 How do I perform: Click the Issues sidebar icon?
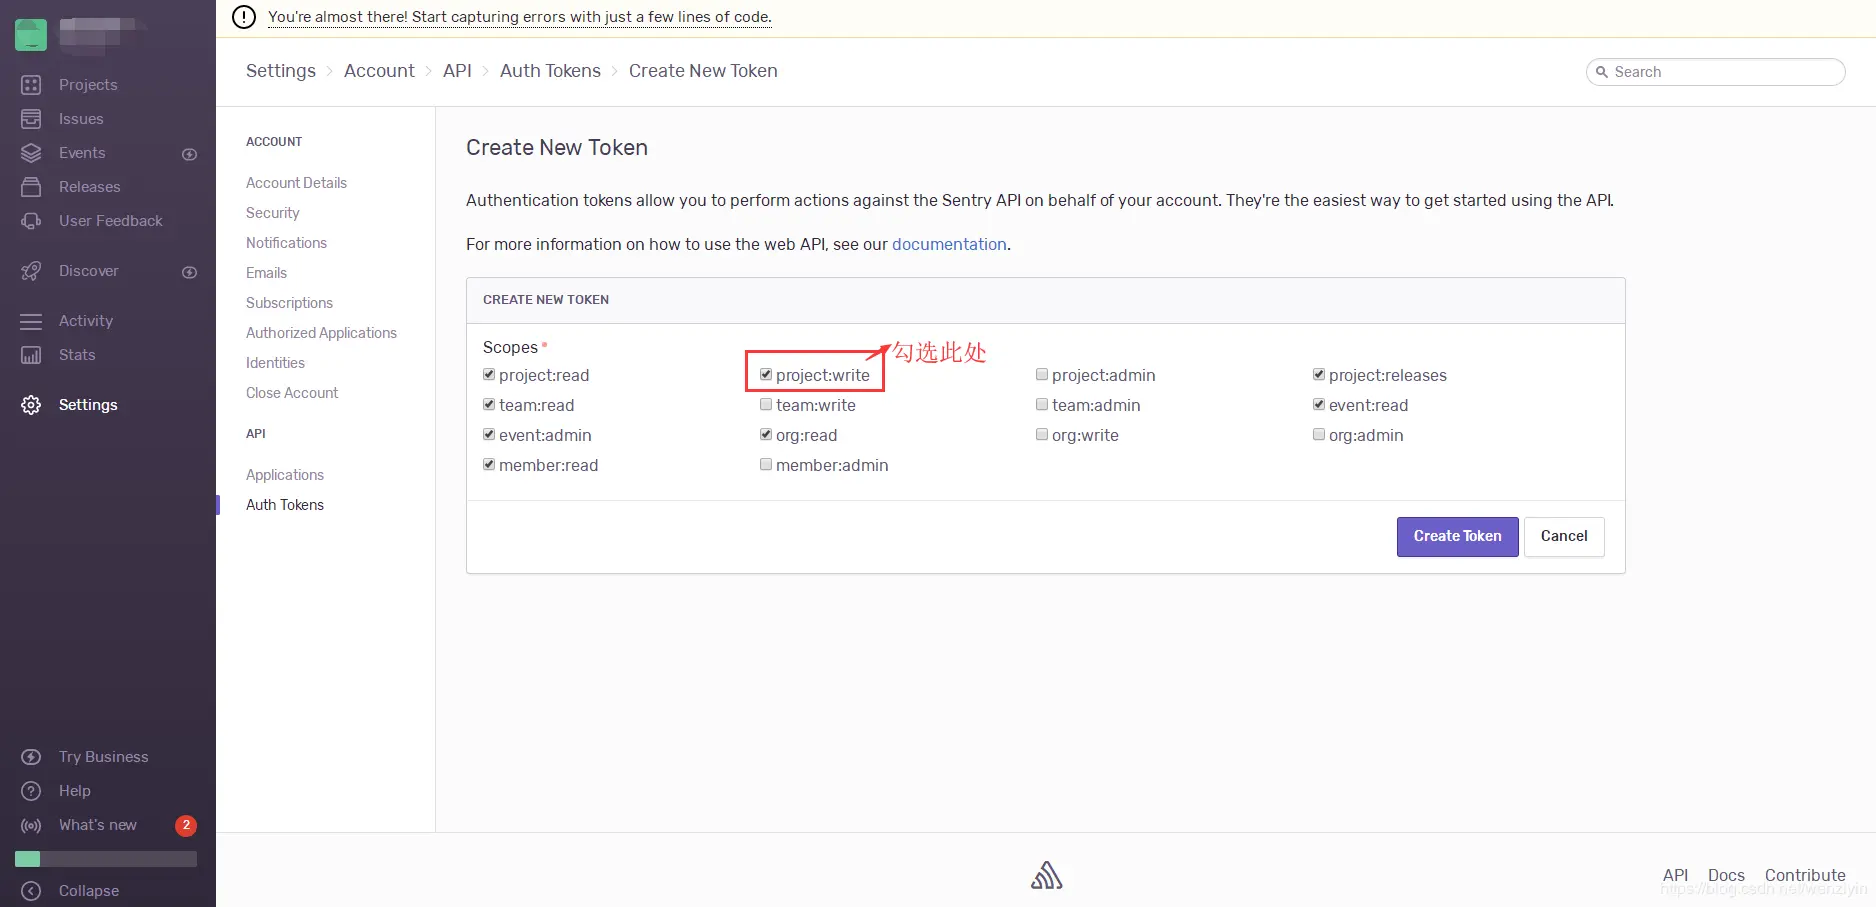tap(31, 119)
